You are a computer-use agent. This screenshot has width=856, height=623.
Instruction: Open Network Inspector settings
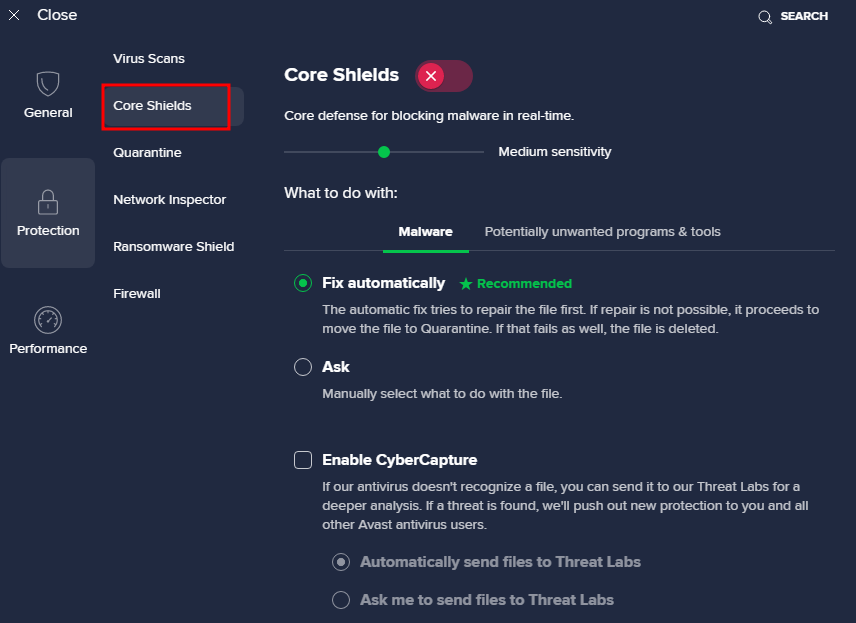click(x=169, y=199)
